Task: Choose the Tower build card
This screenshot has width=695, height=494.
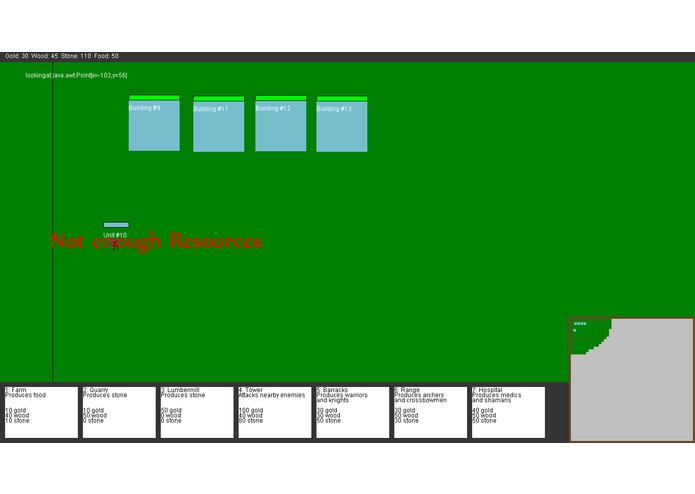Action: (275, 412)
